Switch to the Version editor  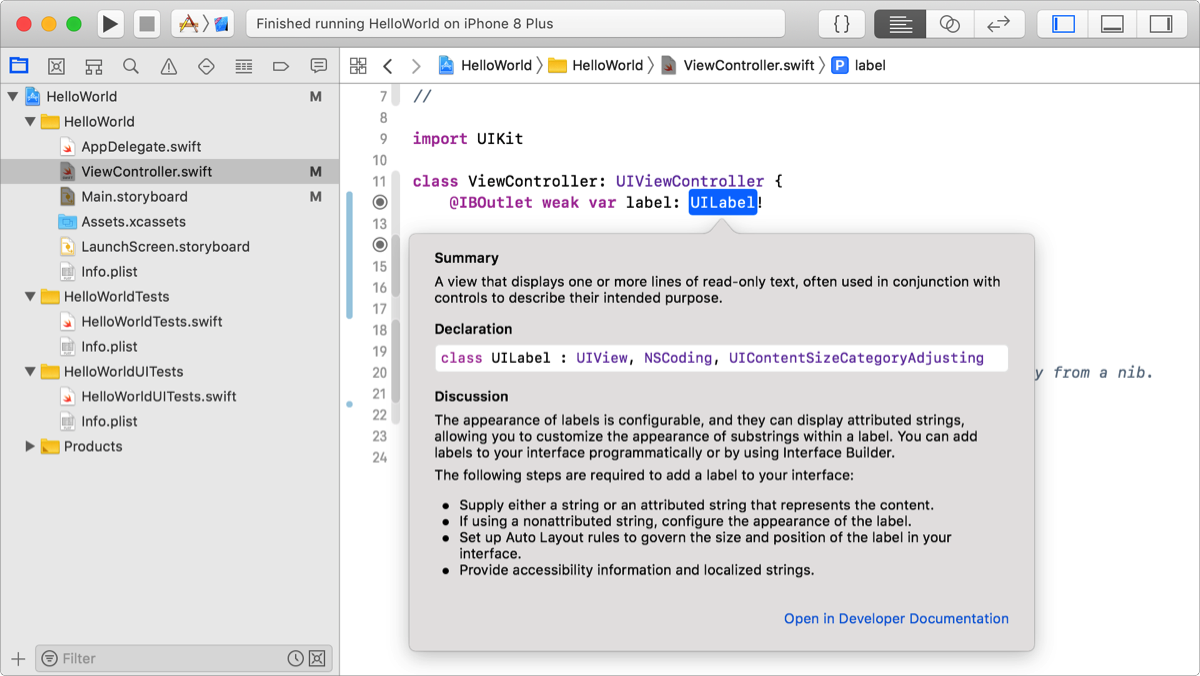pyautogui.click(x=998, y=24)
